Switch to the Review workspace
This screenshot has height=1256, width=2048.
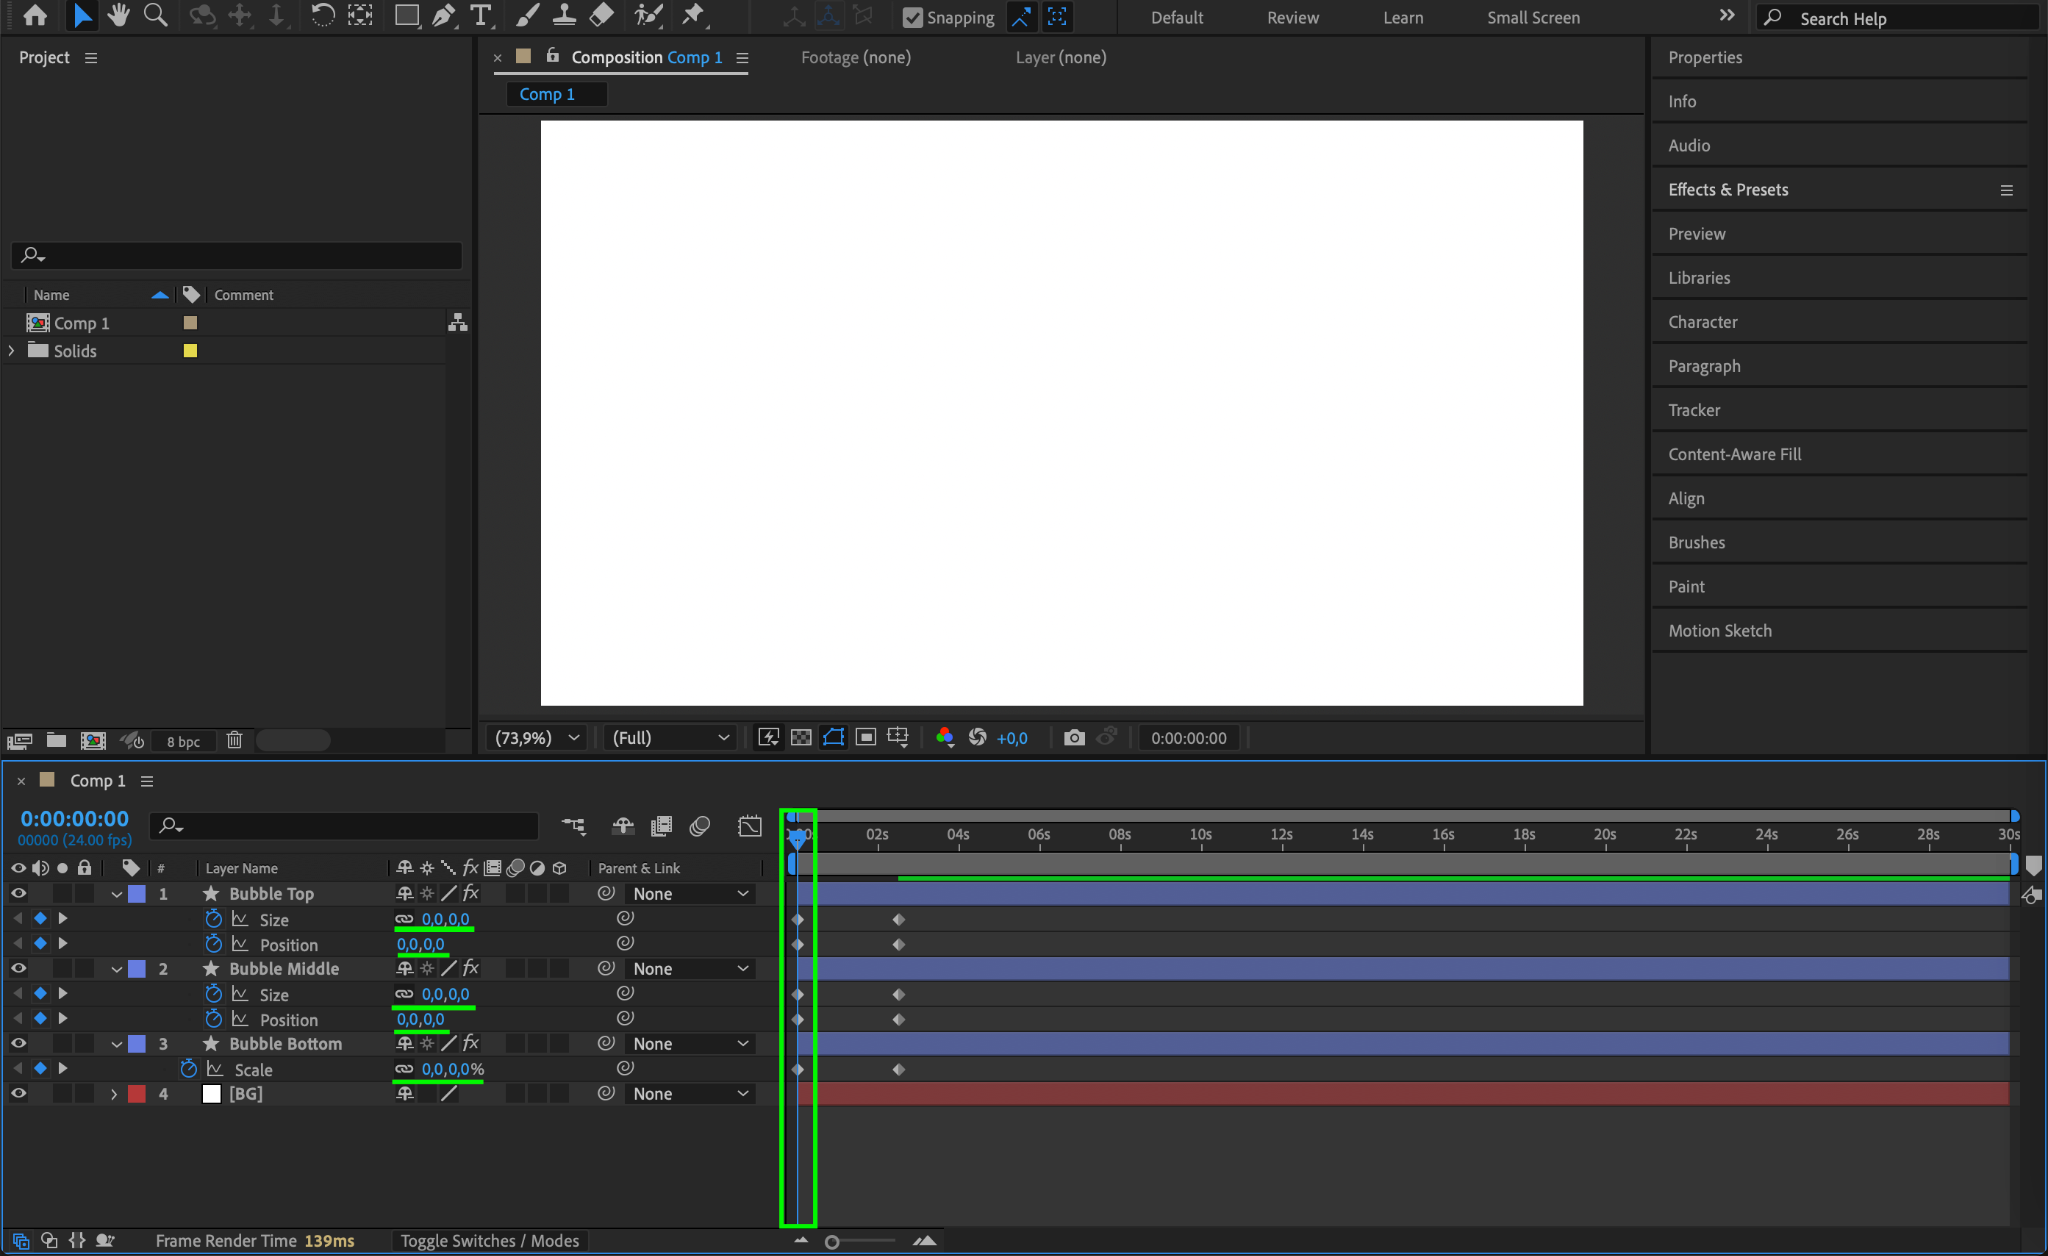click(1292, 17)
